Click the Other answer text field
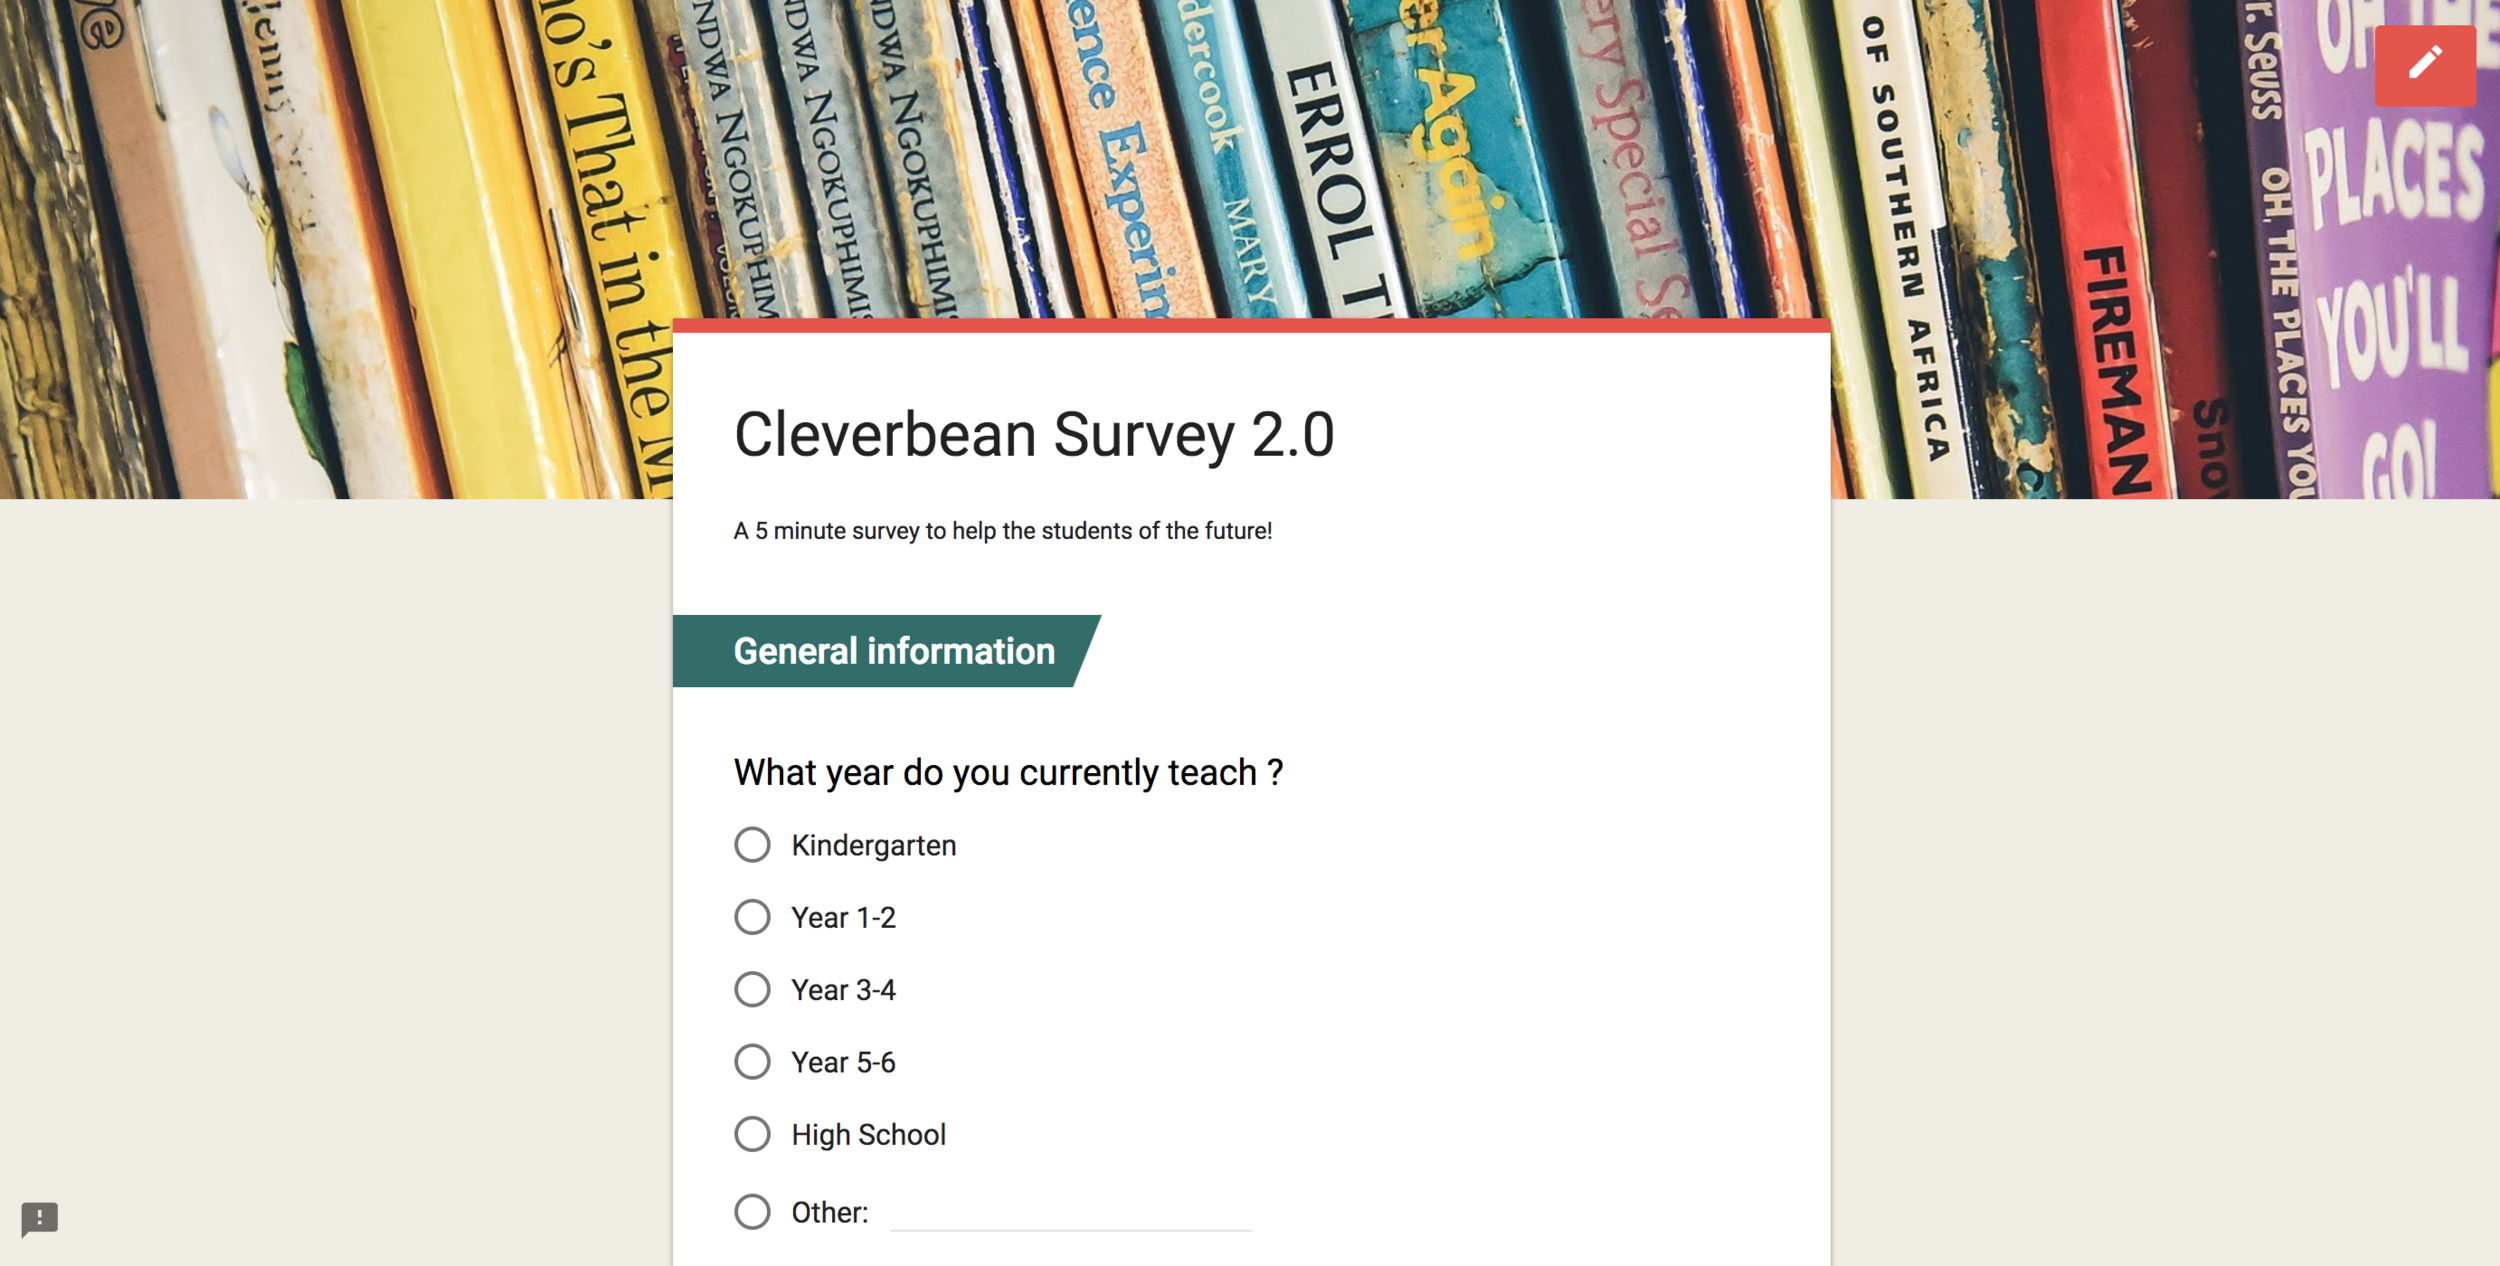2500x1266 pixels. (x=1070, y=1214)
